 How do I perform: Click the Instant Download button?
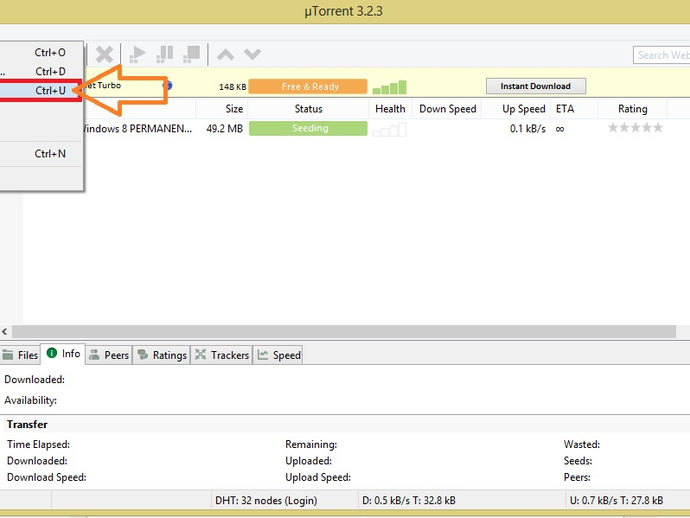(x=536, y=86)
